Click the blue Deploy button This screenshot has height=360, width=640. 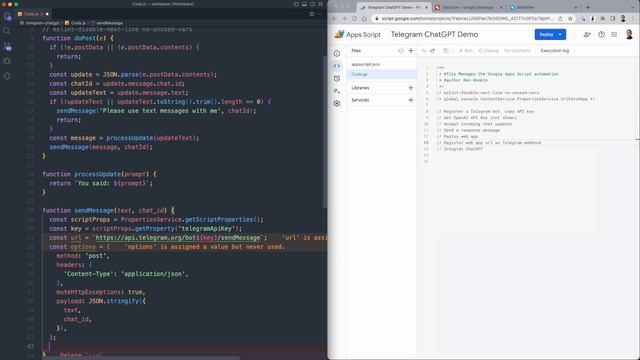[x=550, y=35]
